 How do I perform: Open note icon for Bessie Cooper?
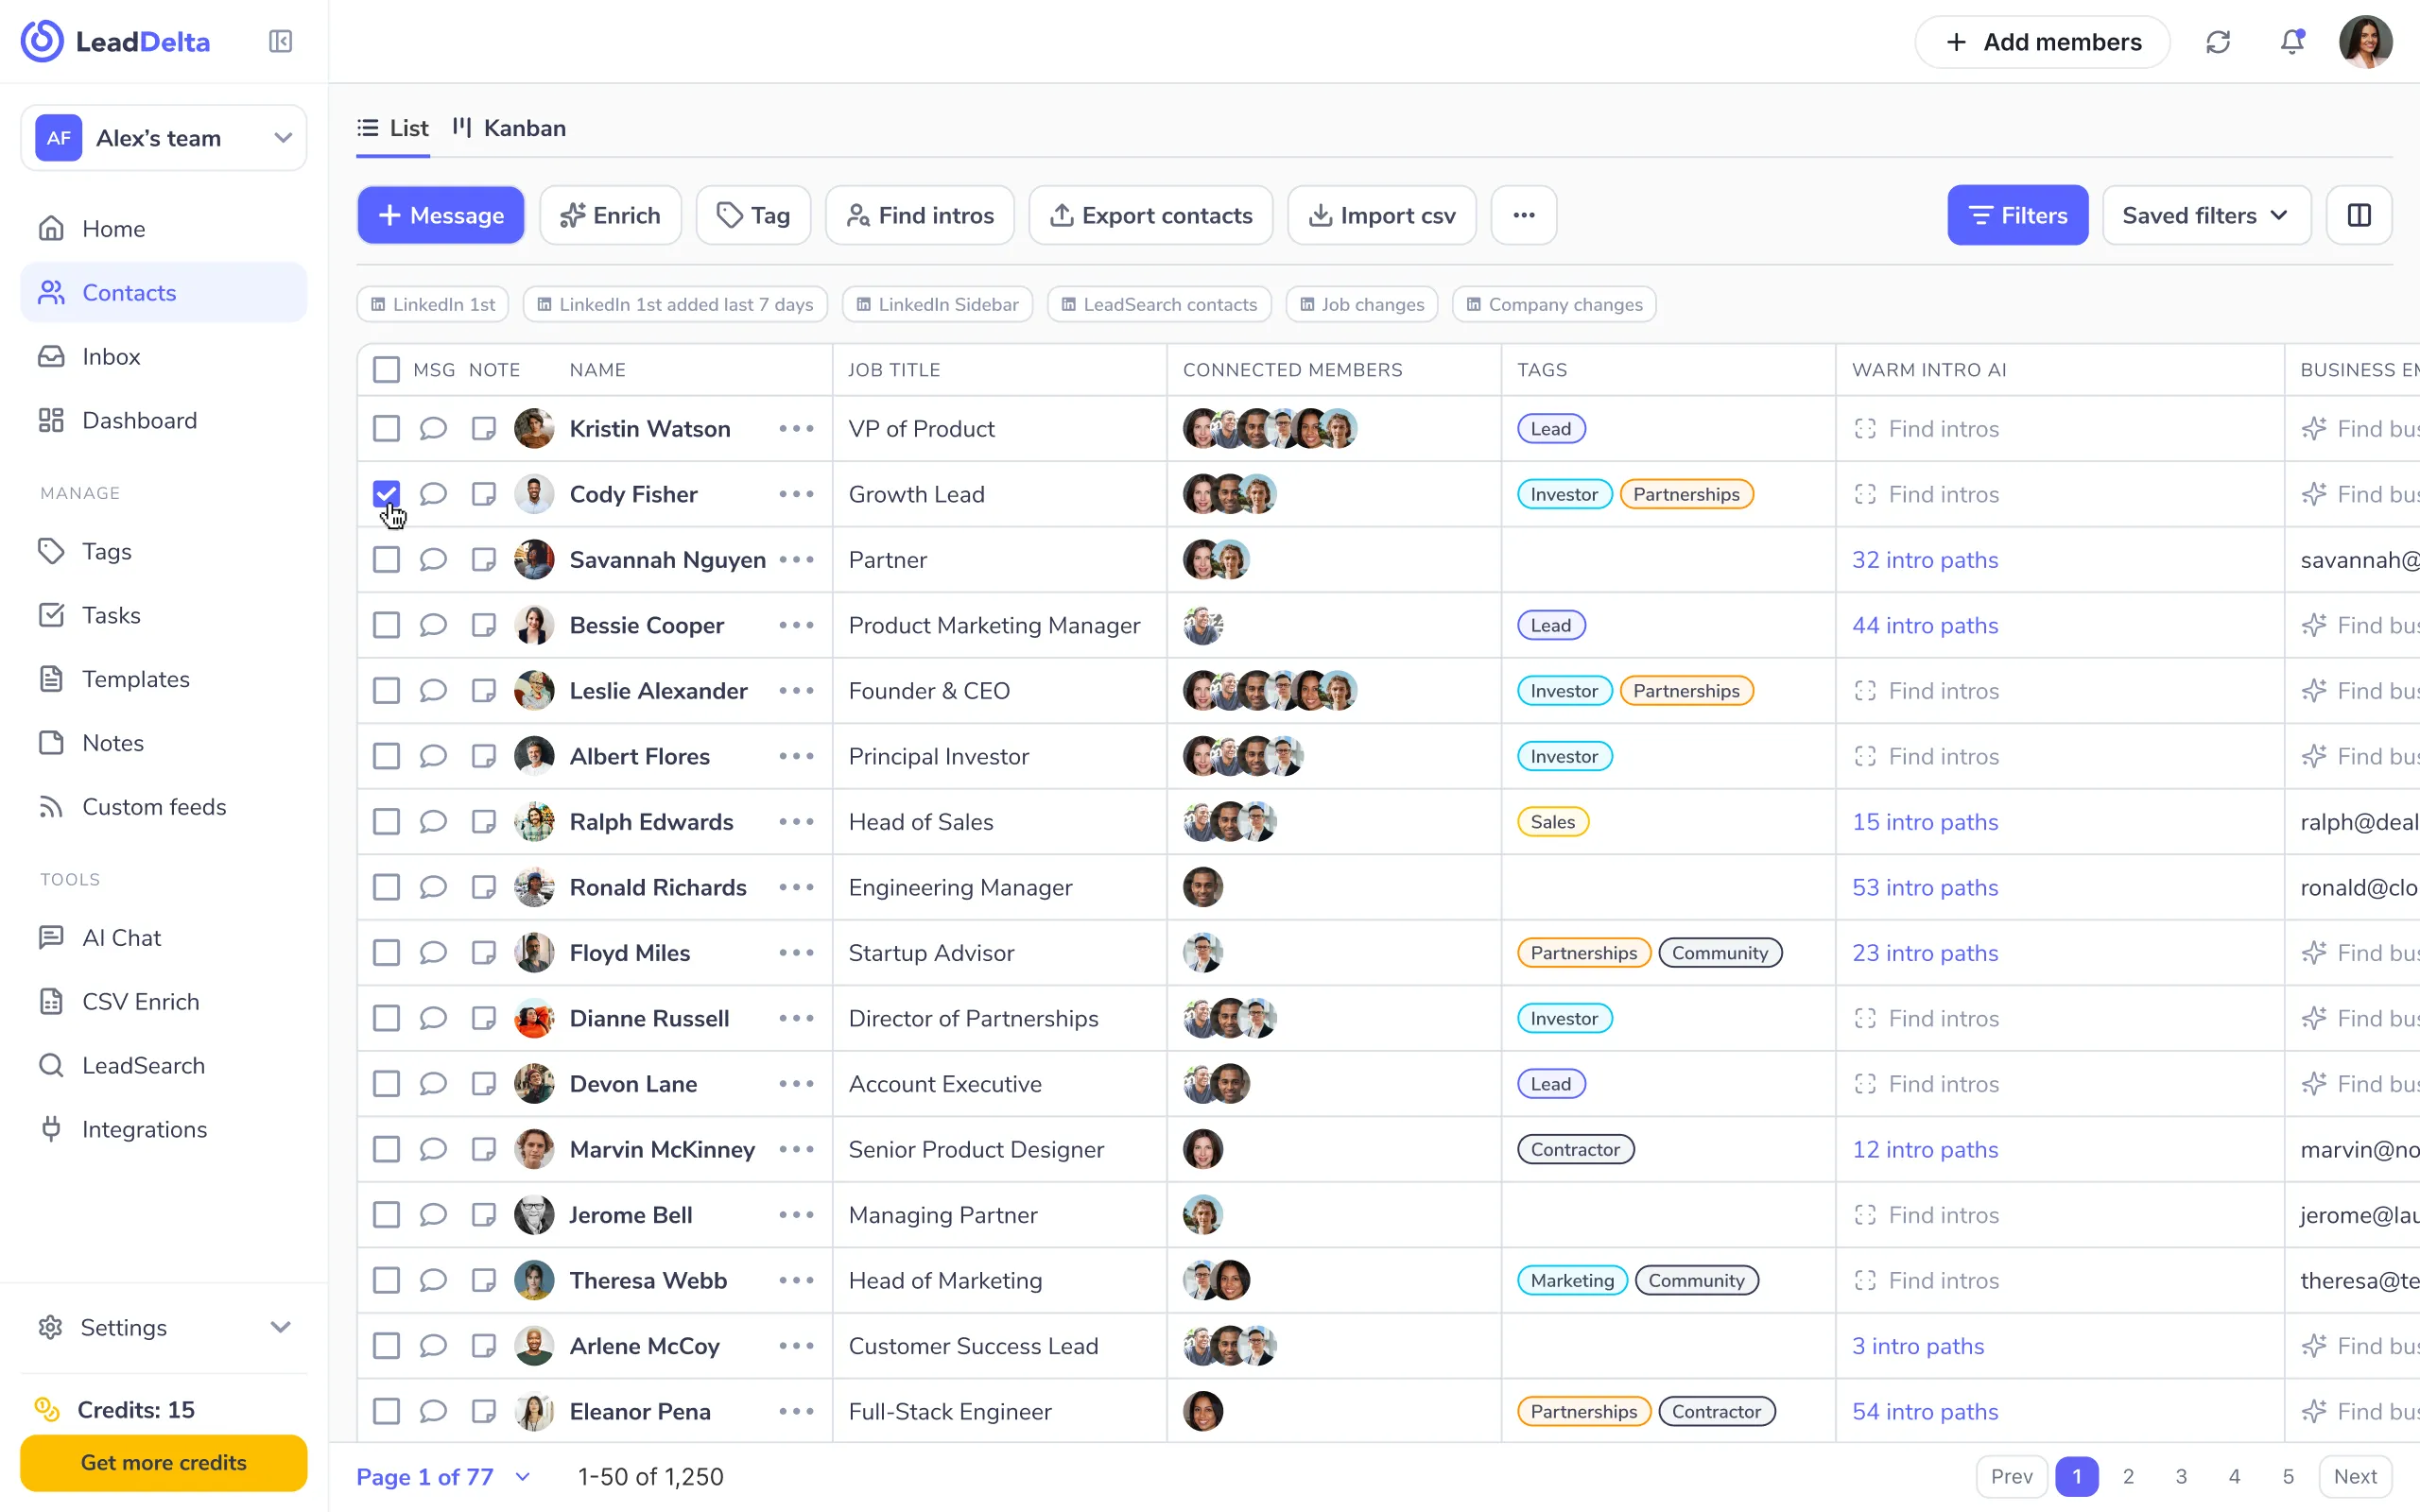(484, 626)
